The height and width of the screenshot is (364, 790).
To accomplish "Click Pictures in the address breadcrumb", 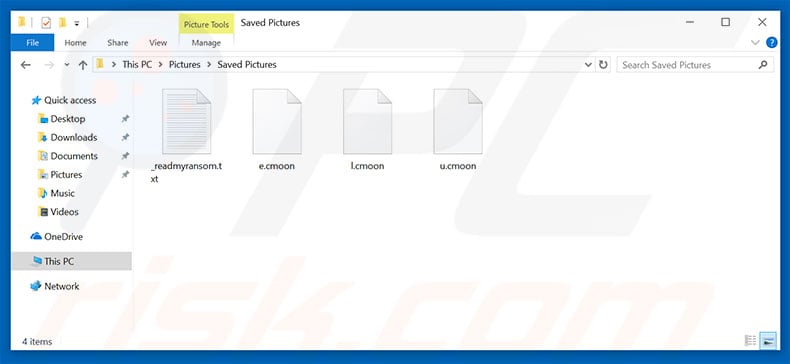I will [184, 65].
